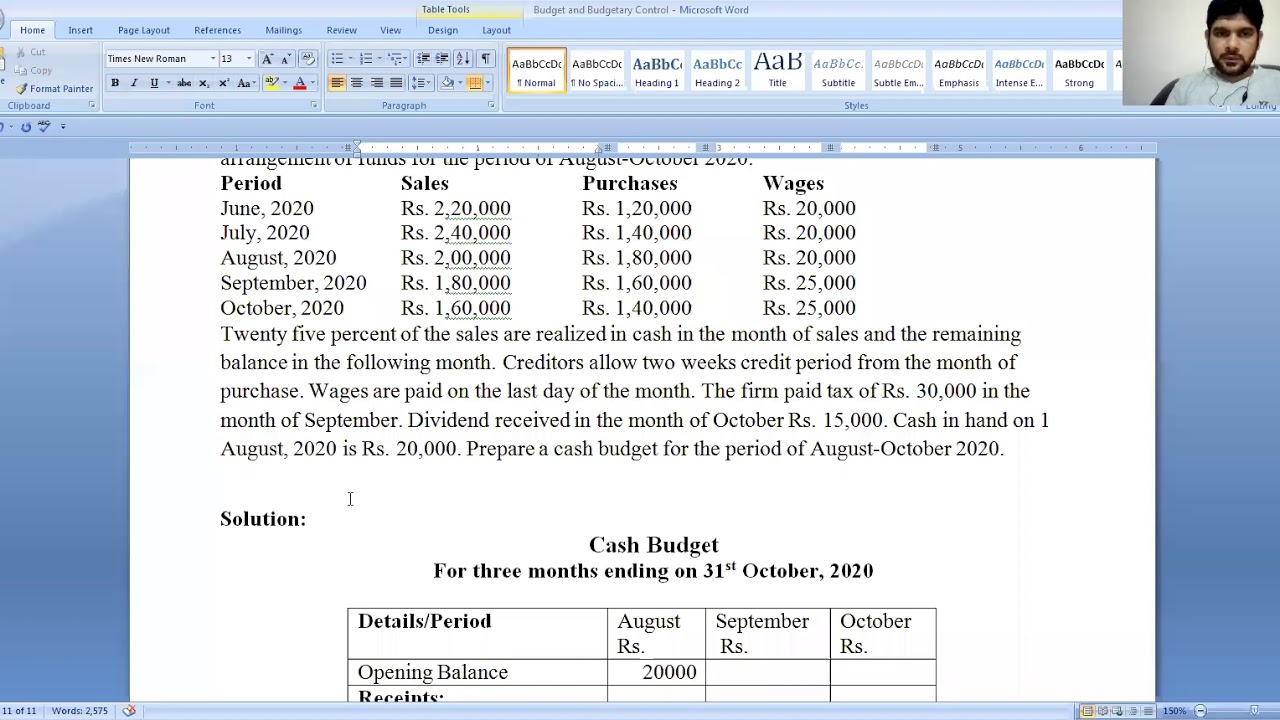The image size is (1280, 720).
Task: Open the borders dropdown arrow
Action: click(x=488, y=83)
